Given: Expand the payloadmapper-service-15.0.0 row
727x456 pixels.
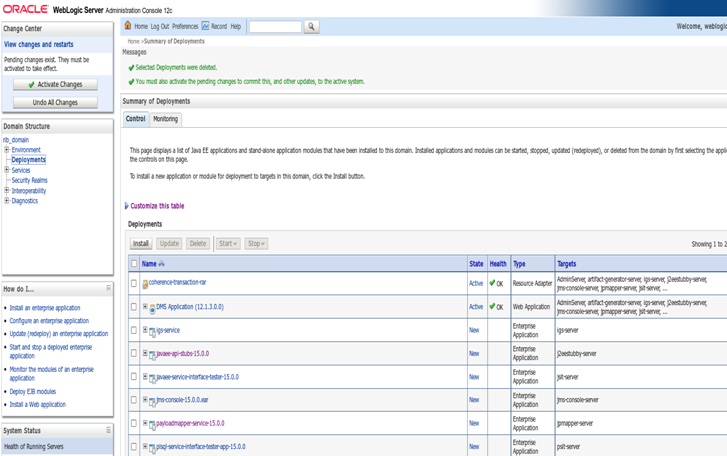Looking at the screenshot, I should click(145, 423).
